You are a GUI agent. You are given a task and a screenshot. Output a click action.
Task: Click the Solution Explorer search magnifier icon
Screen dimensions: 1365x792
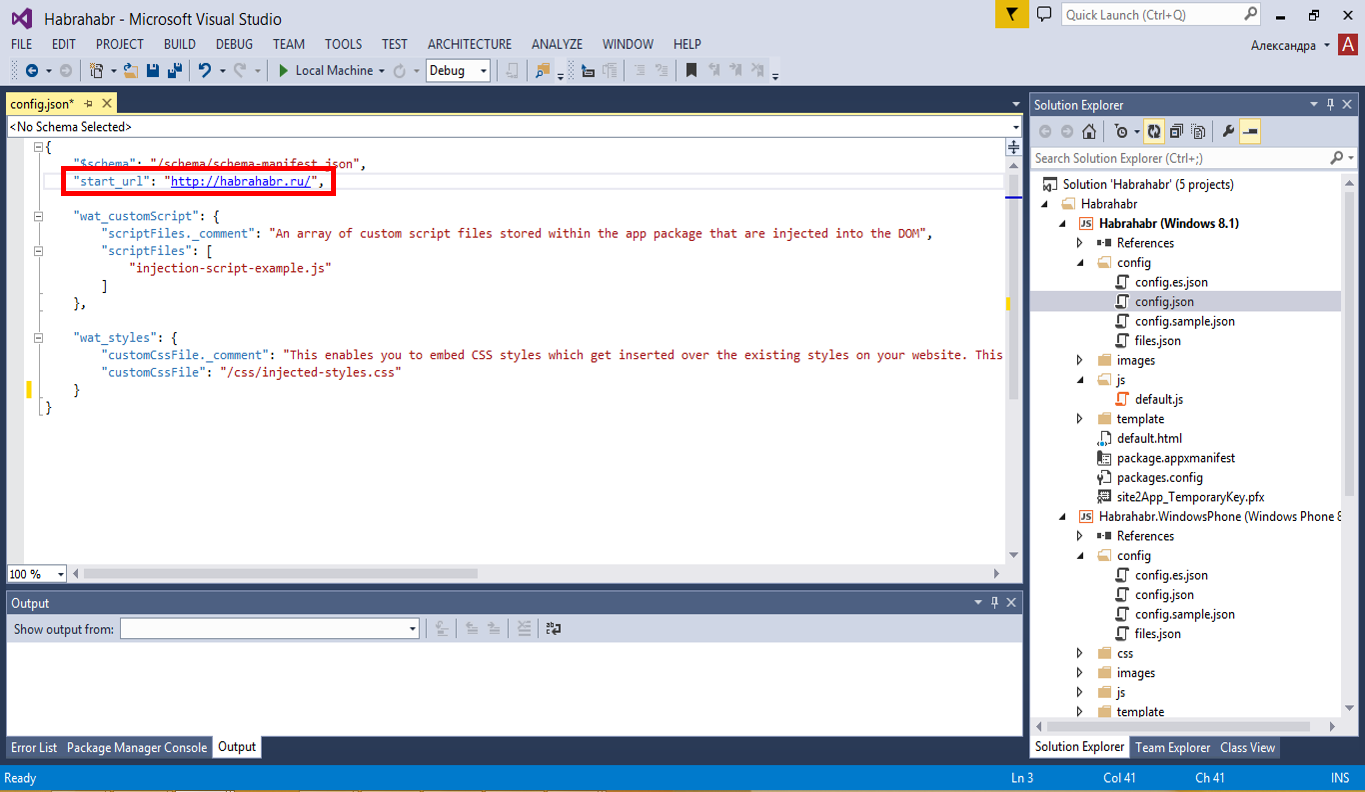coord(1337,158)
